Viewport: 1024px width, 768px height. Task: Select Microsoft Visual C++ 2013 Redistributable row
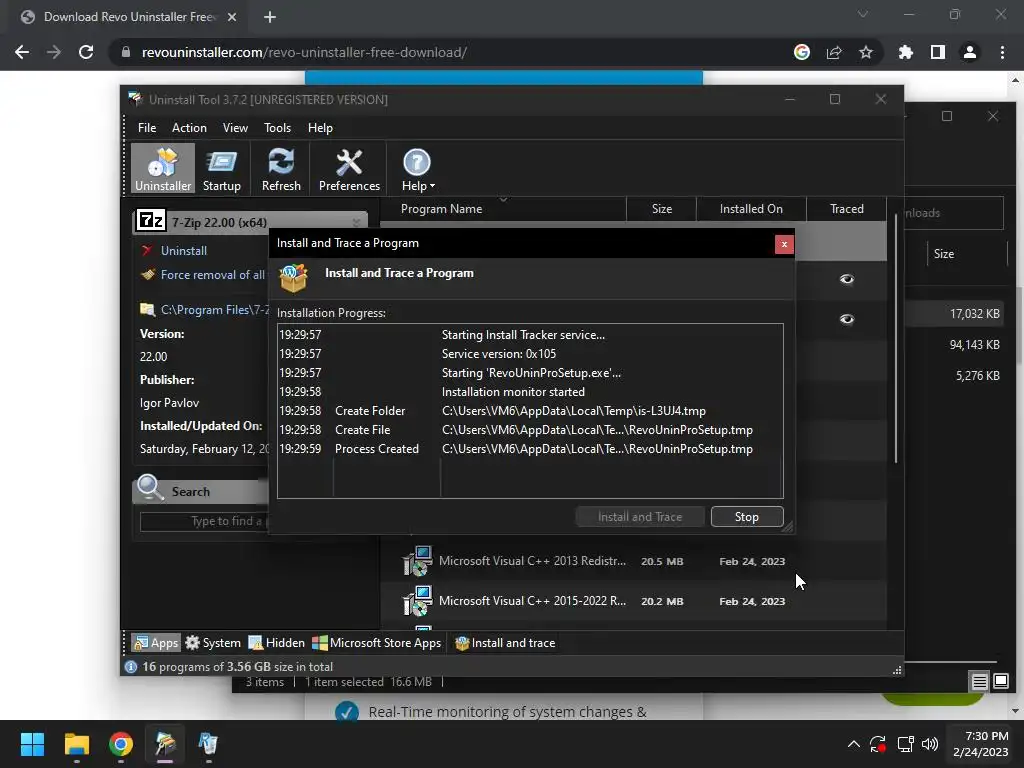633,561
